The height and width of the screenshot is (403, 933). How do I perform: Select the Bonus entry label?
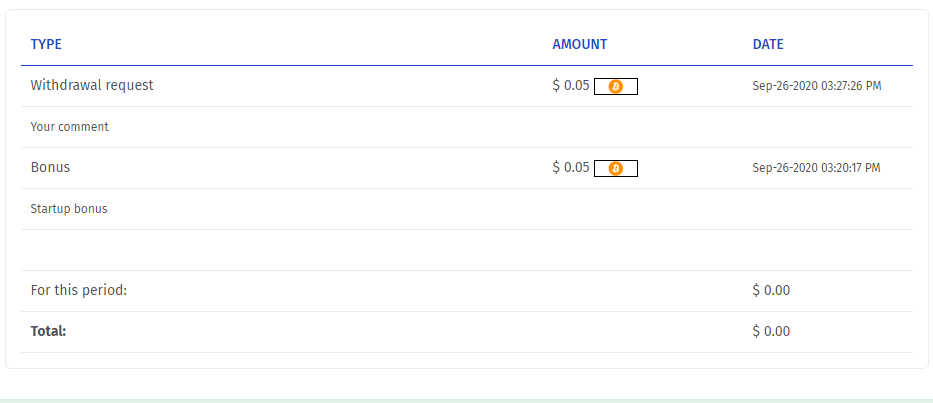pyautogui.click(x=50, y=168)
